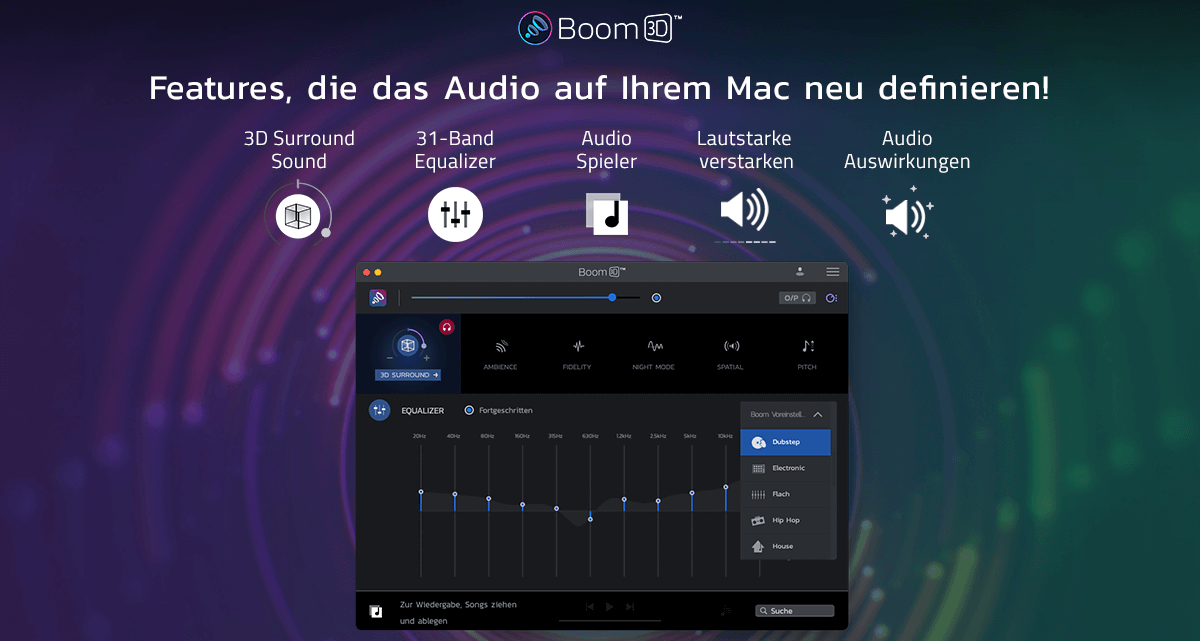
Task: Click the 5kHz equalizer band handle
Action: coord(692,493)
